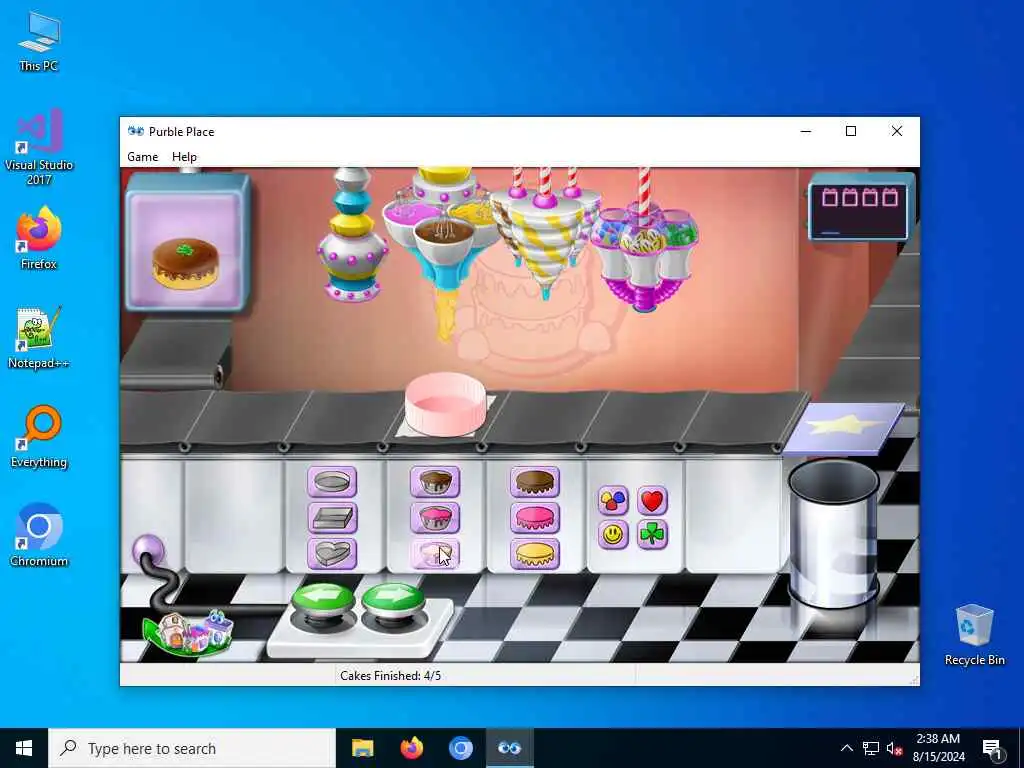Add the red heart decoration

(x=652, y=501)
